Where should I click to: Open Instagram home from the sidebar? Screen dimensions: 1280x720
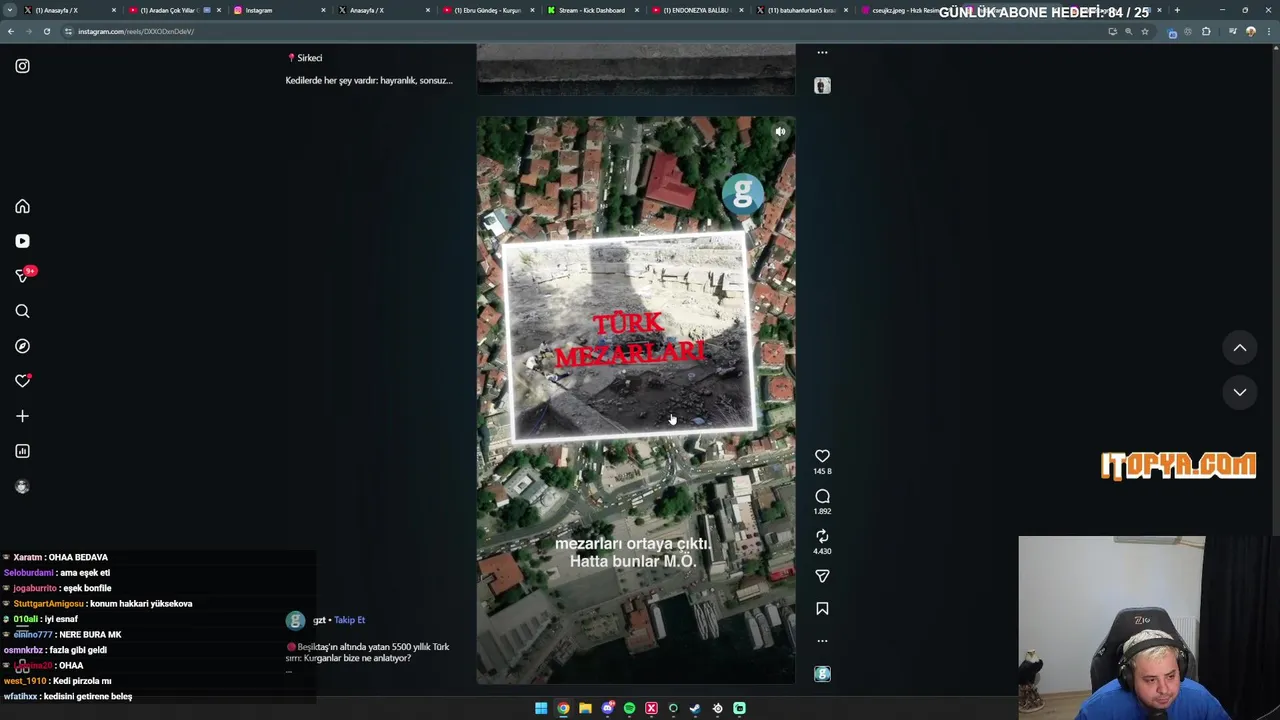[22, 206]
